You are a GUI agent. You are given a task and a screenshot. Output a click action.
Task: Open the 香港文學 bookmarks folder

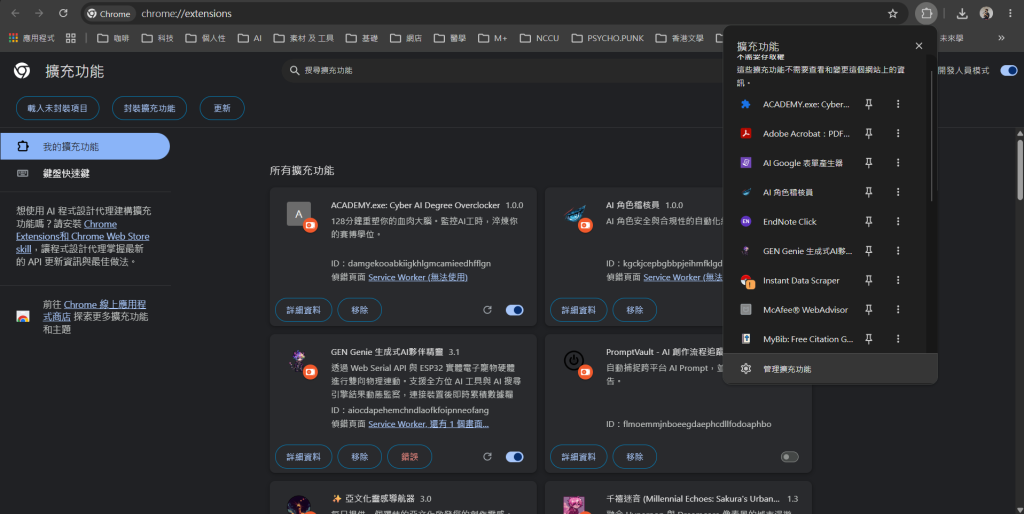click(x=680, y=38)
